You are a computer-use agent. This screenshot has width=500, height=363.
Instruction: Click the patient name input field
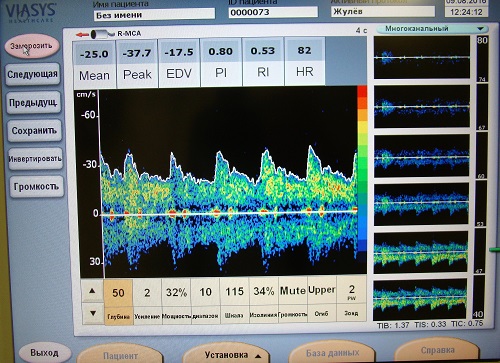point(154,14)
